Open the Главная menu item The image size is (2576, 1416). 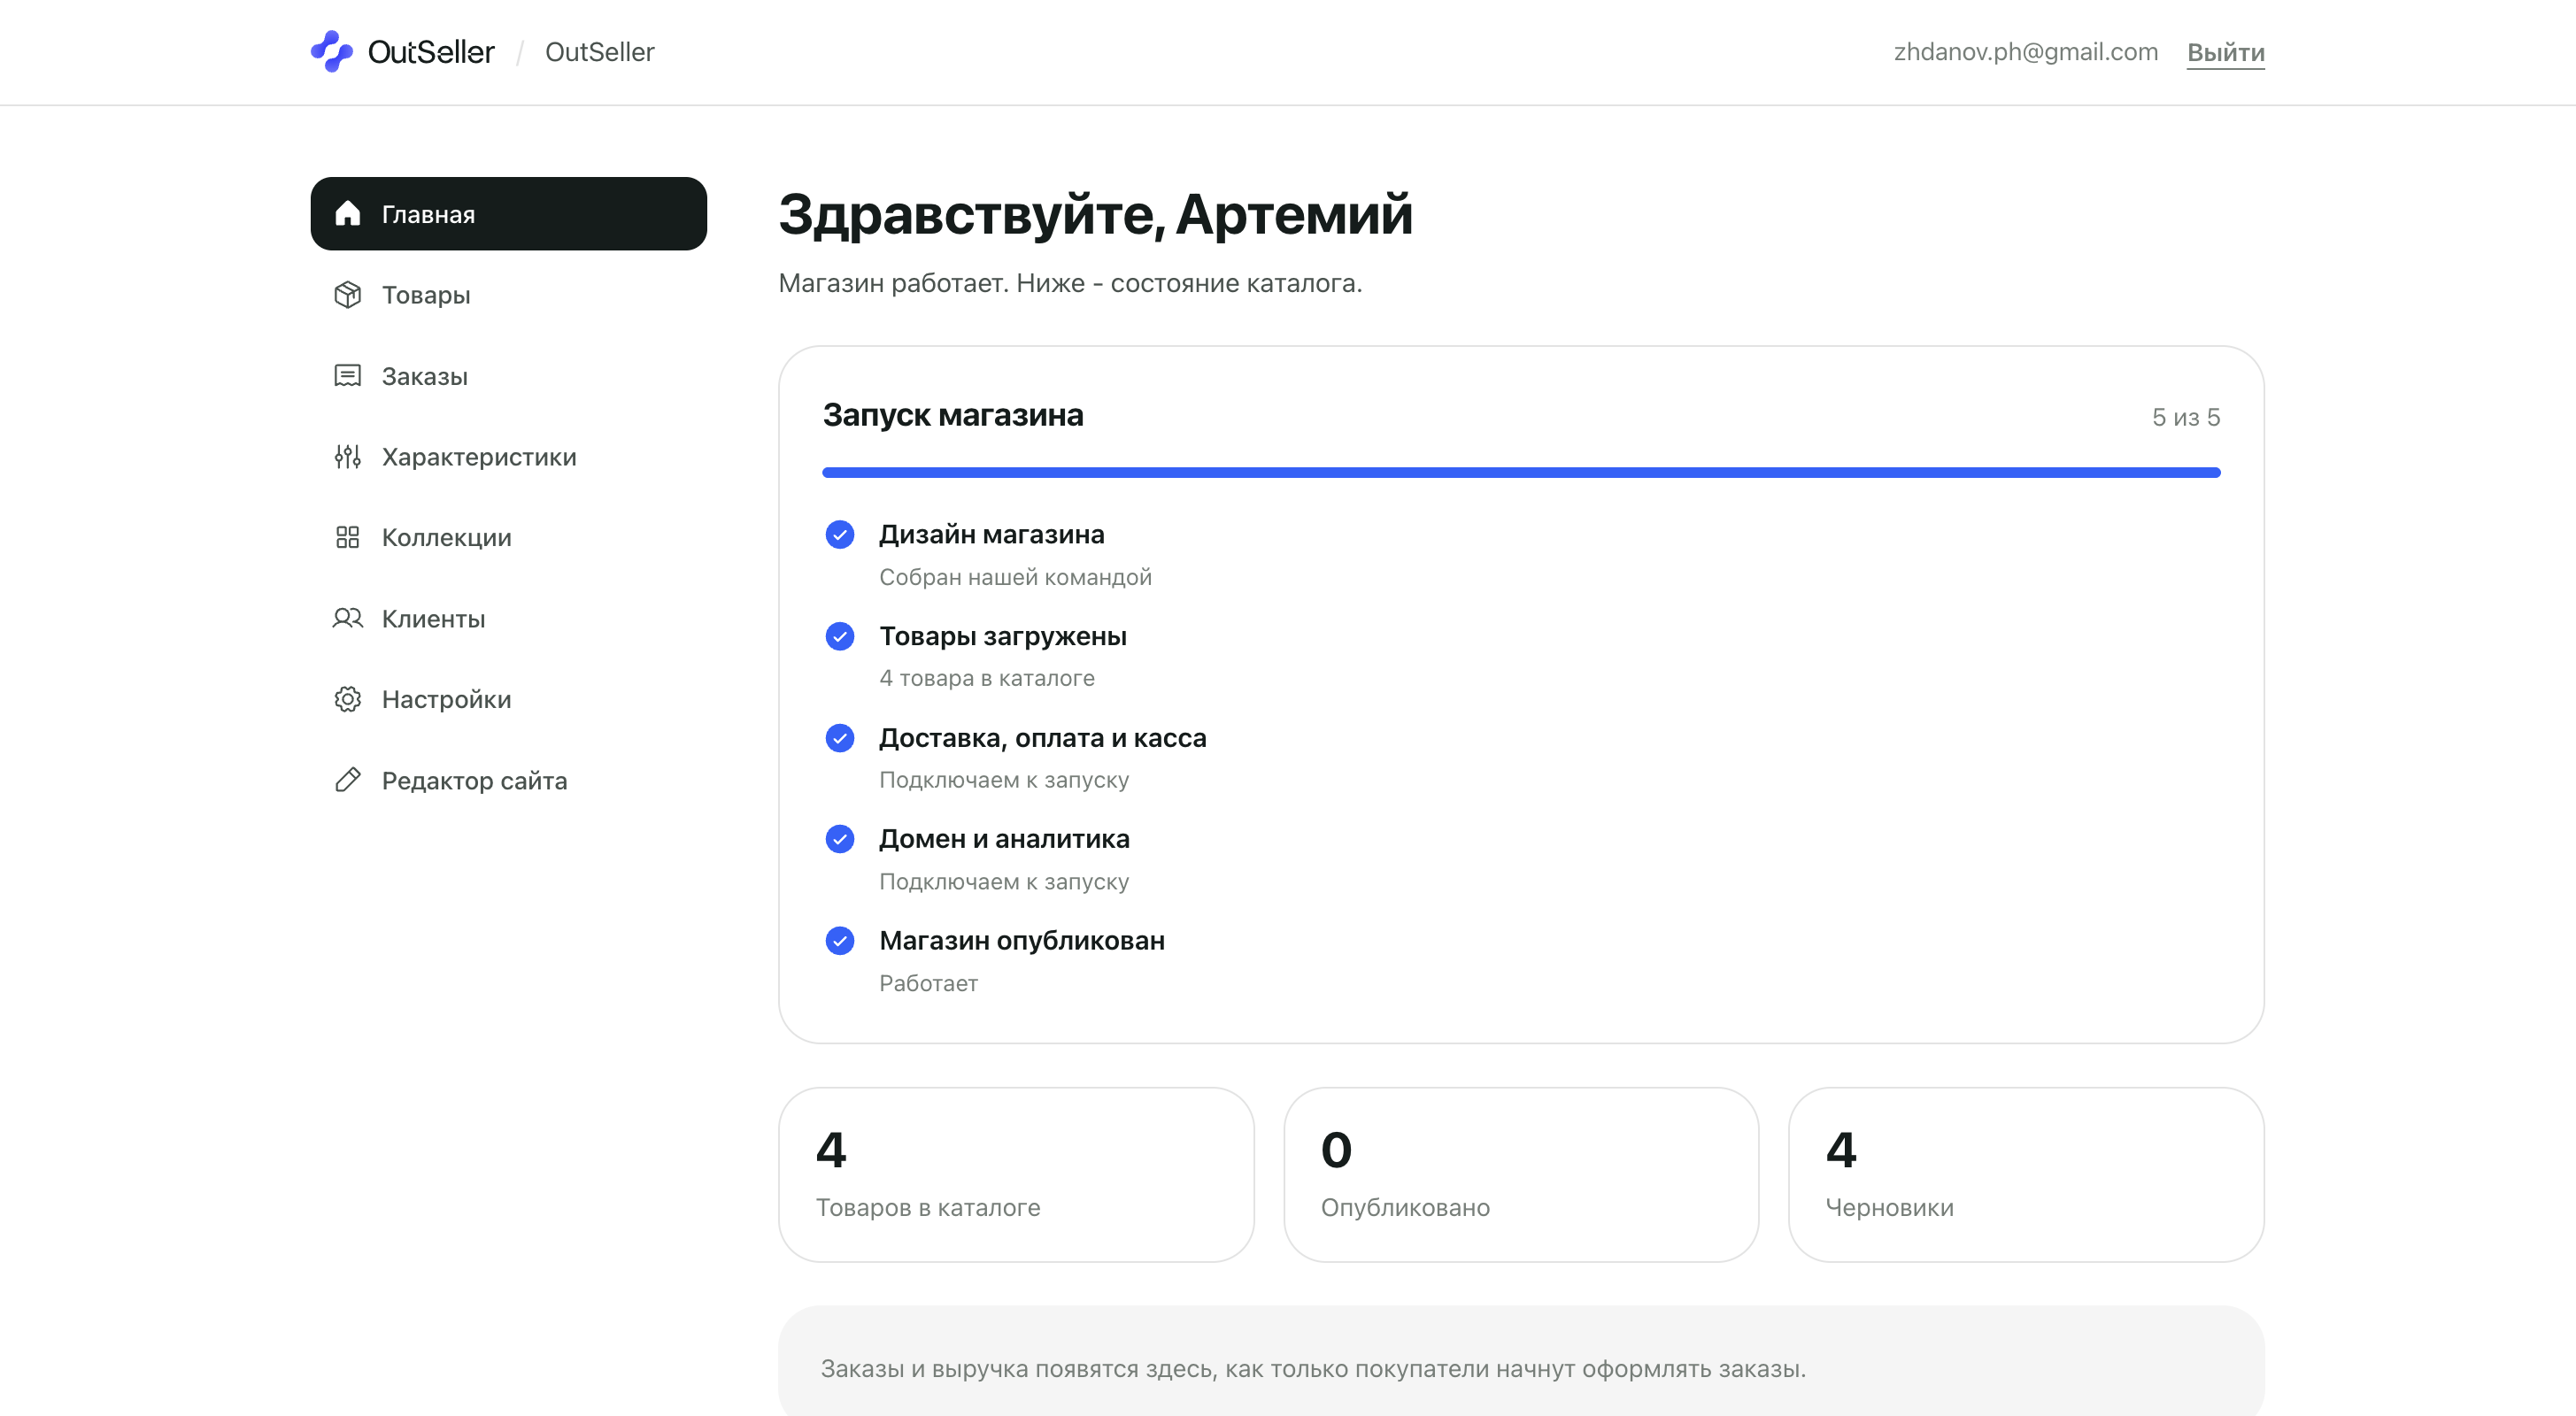pyautogui.click(x=508, y=214)
